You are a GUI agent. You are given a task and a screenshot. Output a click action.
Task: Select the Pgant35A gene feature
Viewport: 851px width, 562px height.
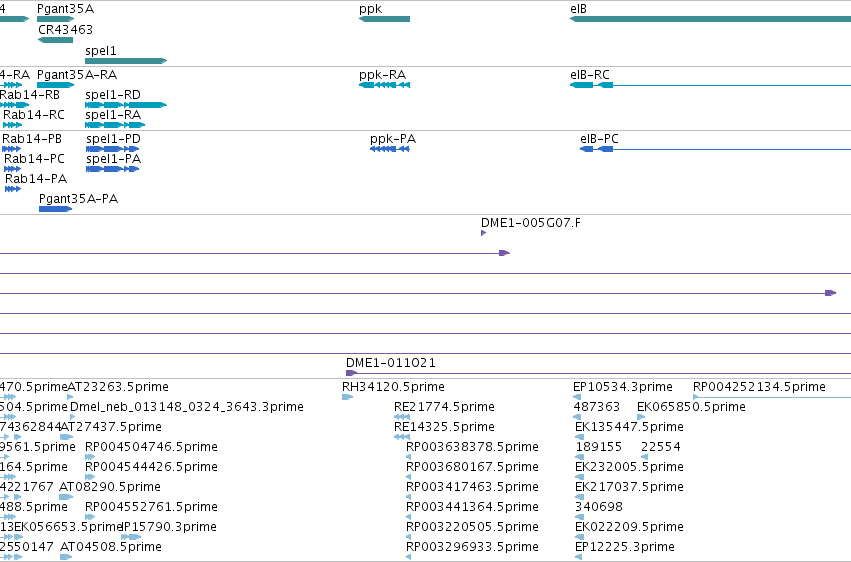[x=55, y=19]
